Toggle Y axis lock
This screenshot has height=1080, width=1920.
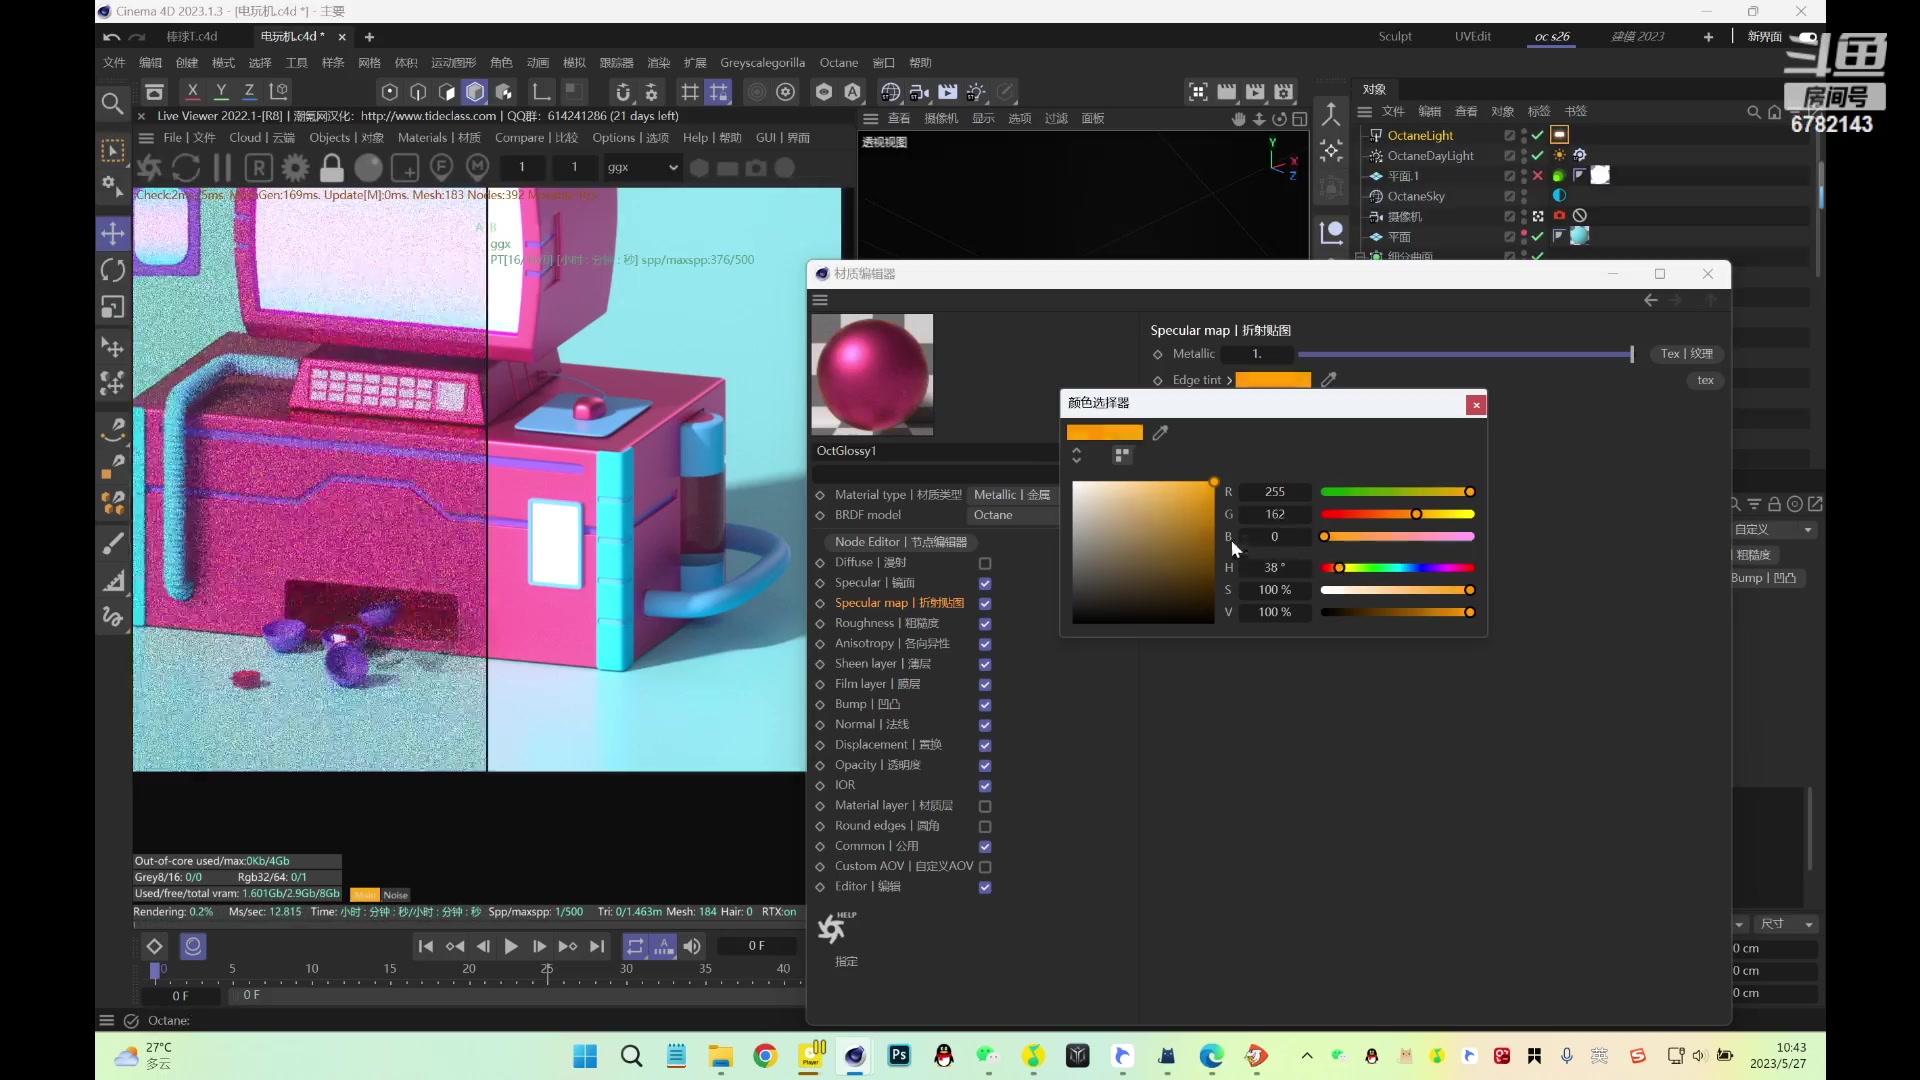[221, 91]
